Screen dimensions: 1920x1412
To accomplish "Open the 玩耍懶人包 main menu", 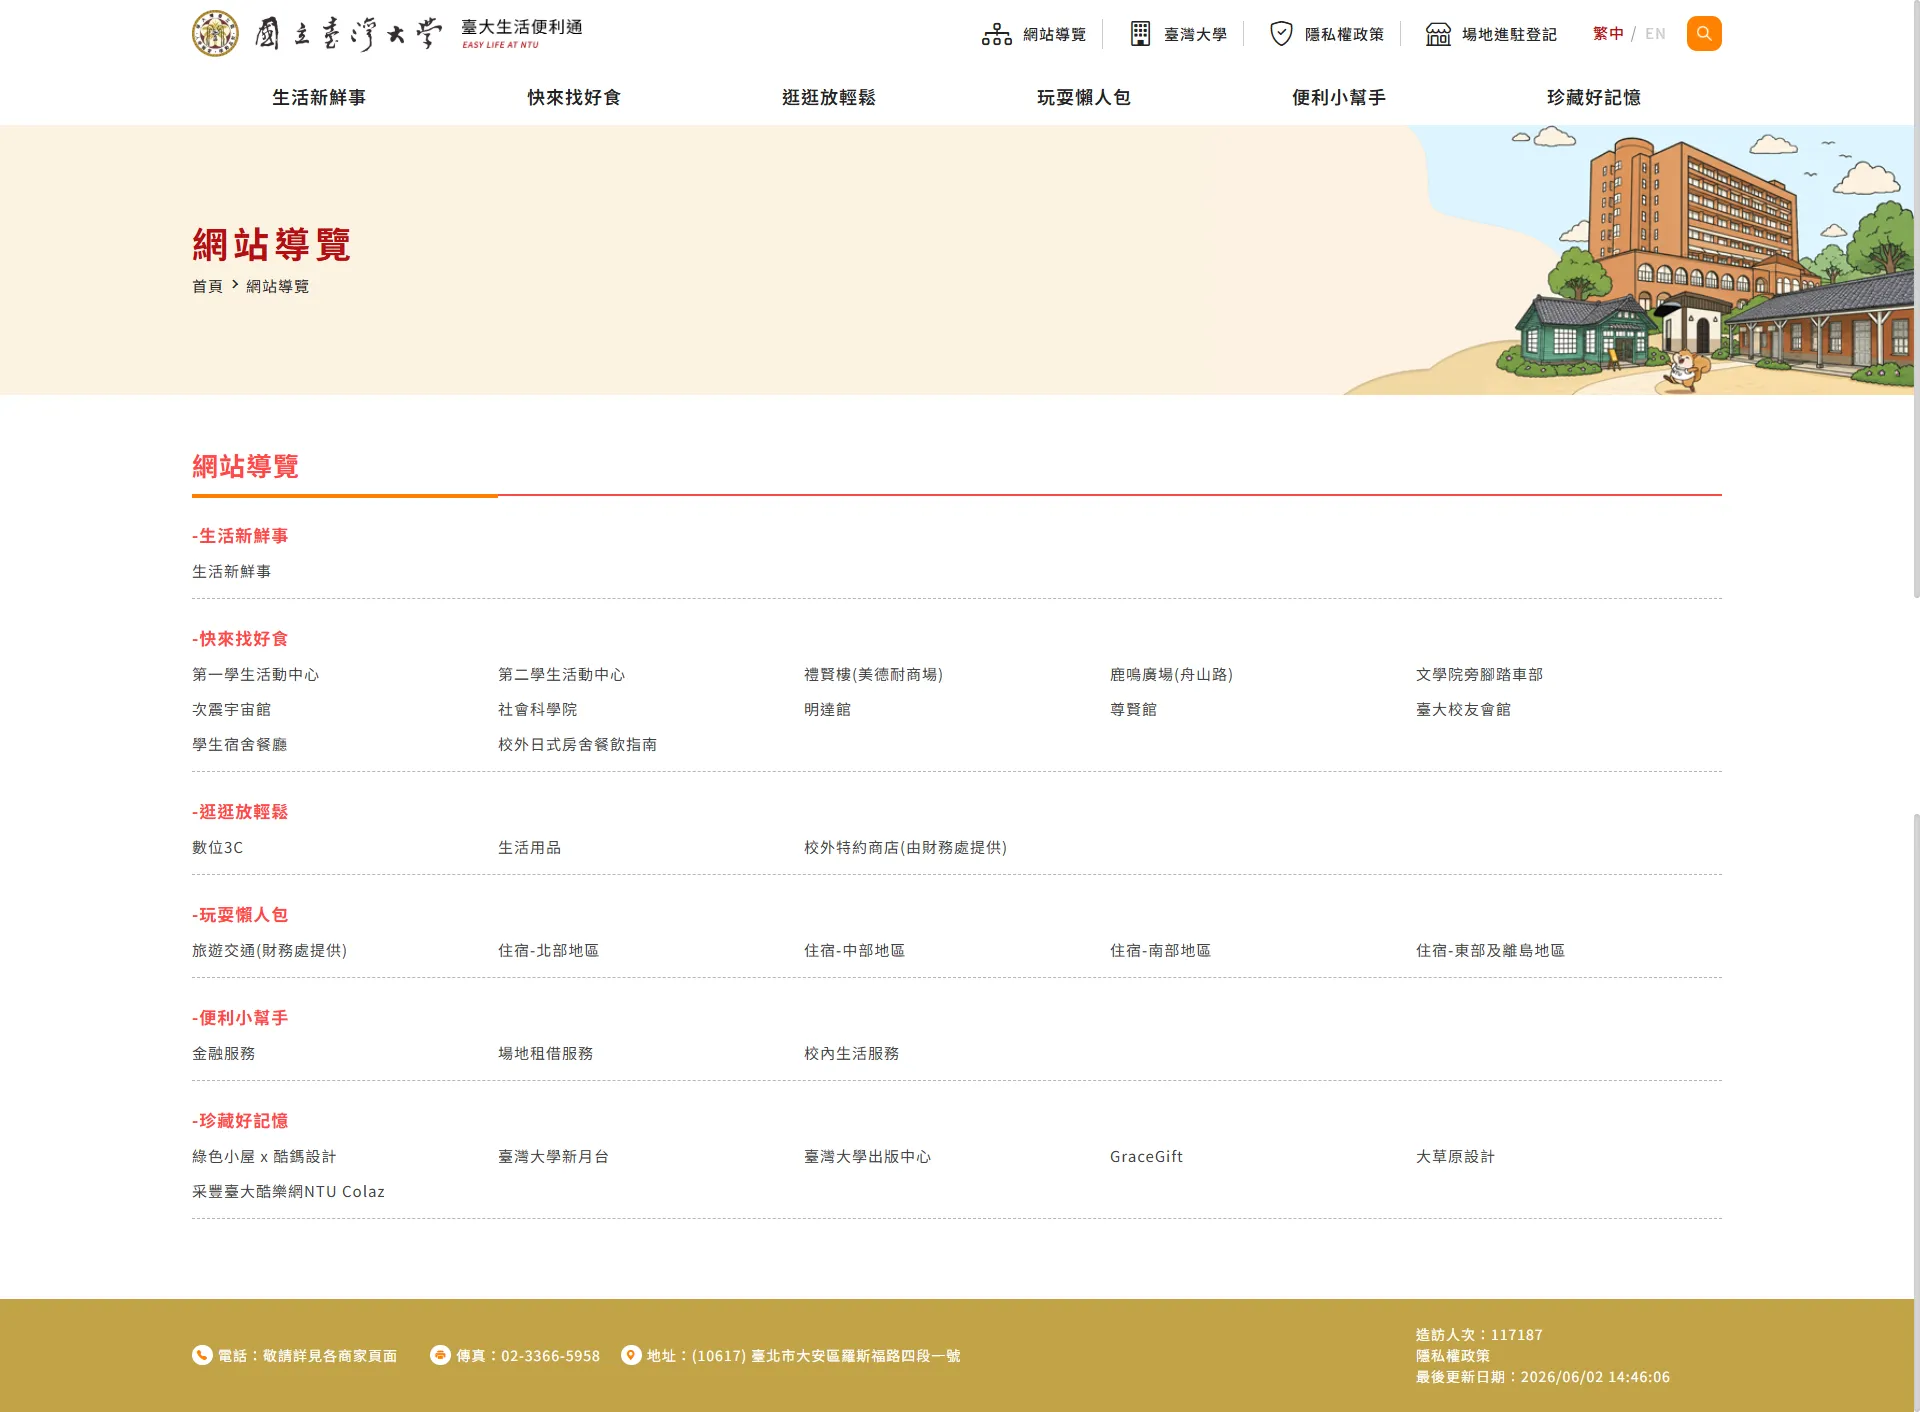I will [x=1084, y=97].
